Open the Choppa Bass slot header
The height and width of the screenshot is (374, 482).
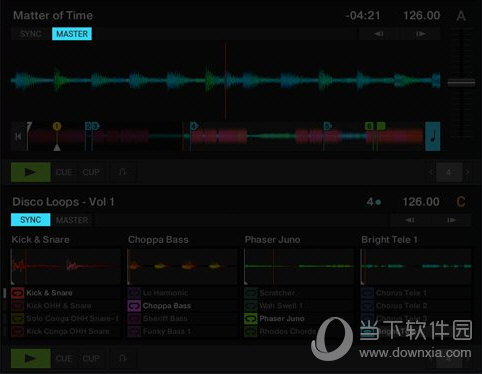coord(158,240)
